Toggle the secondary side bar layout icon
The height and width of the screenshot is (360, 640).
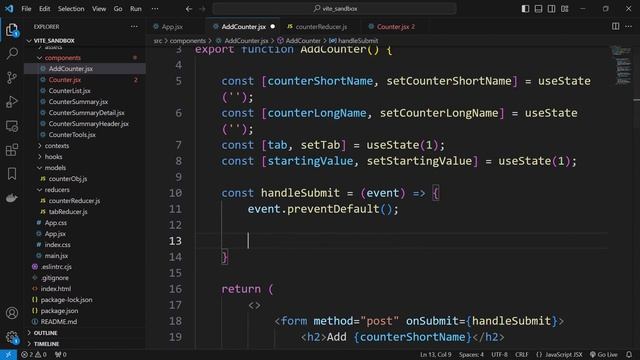[551, 9]
